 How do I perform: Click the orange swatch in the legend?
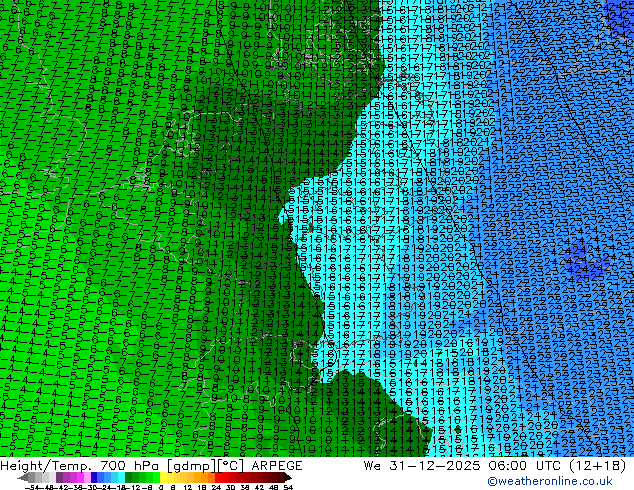pyautogui.click(x=205, y=478)
